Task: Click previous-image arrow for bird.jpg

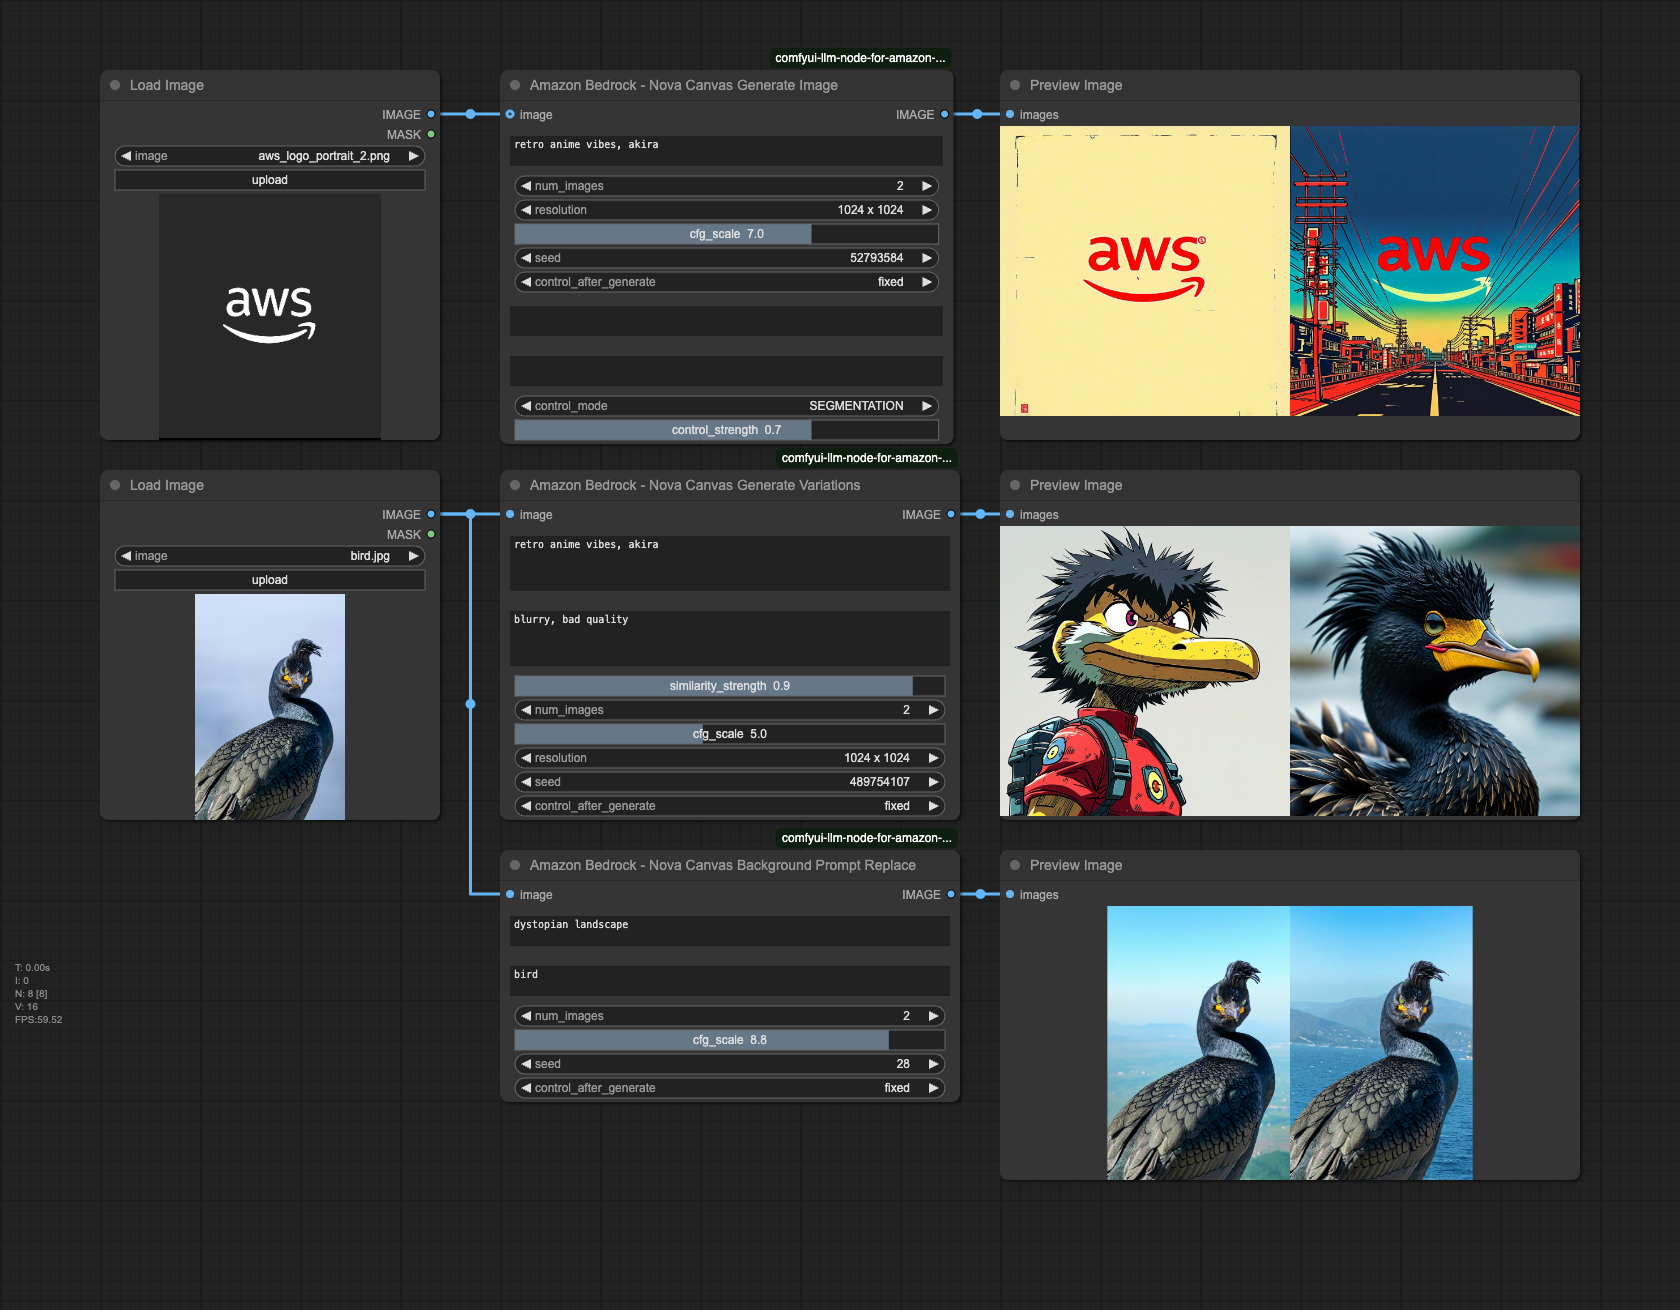Action: point(126,556)
